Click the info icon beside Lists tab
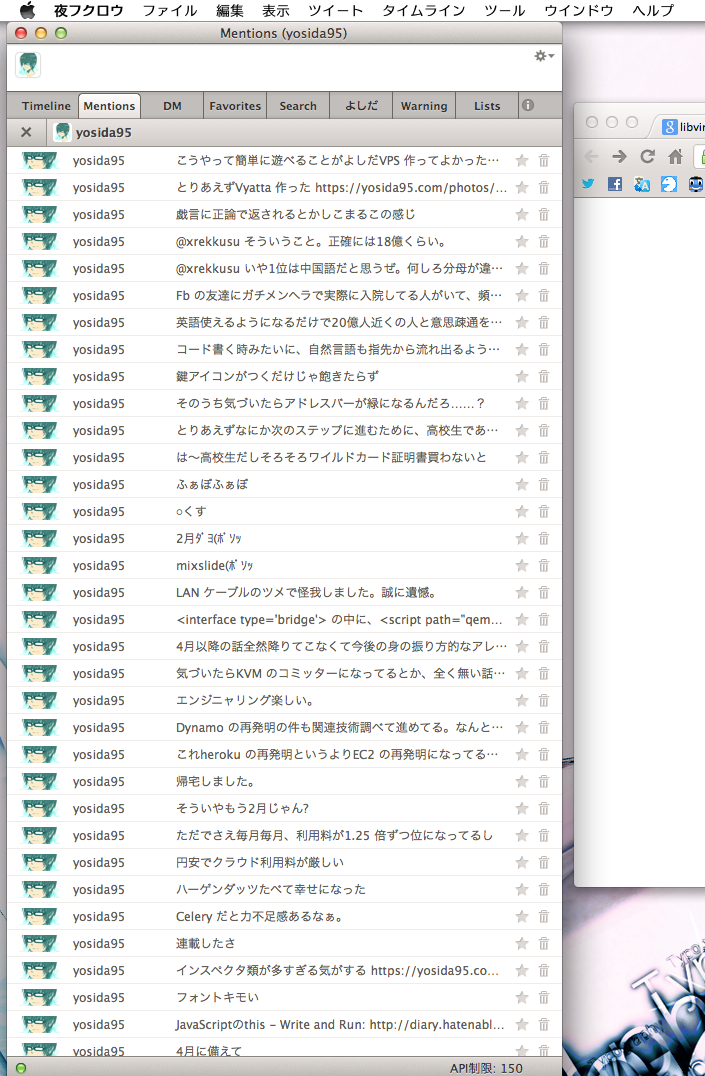 click(x=528, y=106)
